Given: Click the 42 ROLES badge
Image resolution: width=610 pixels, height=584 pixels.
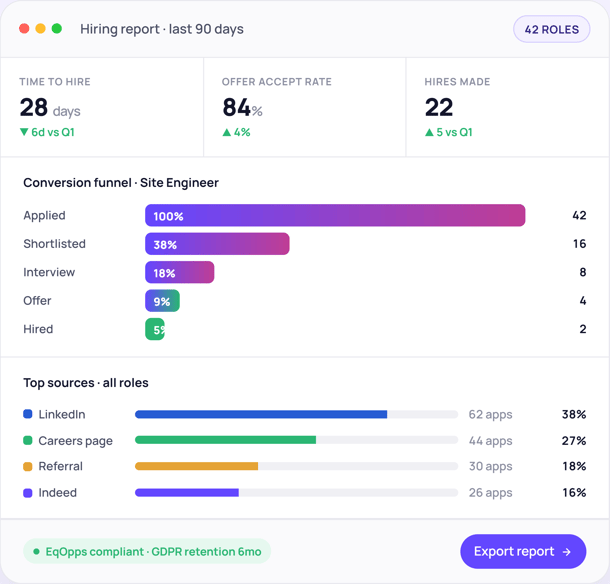Looking at the screenshot, I should click(551, 29).
